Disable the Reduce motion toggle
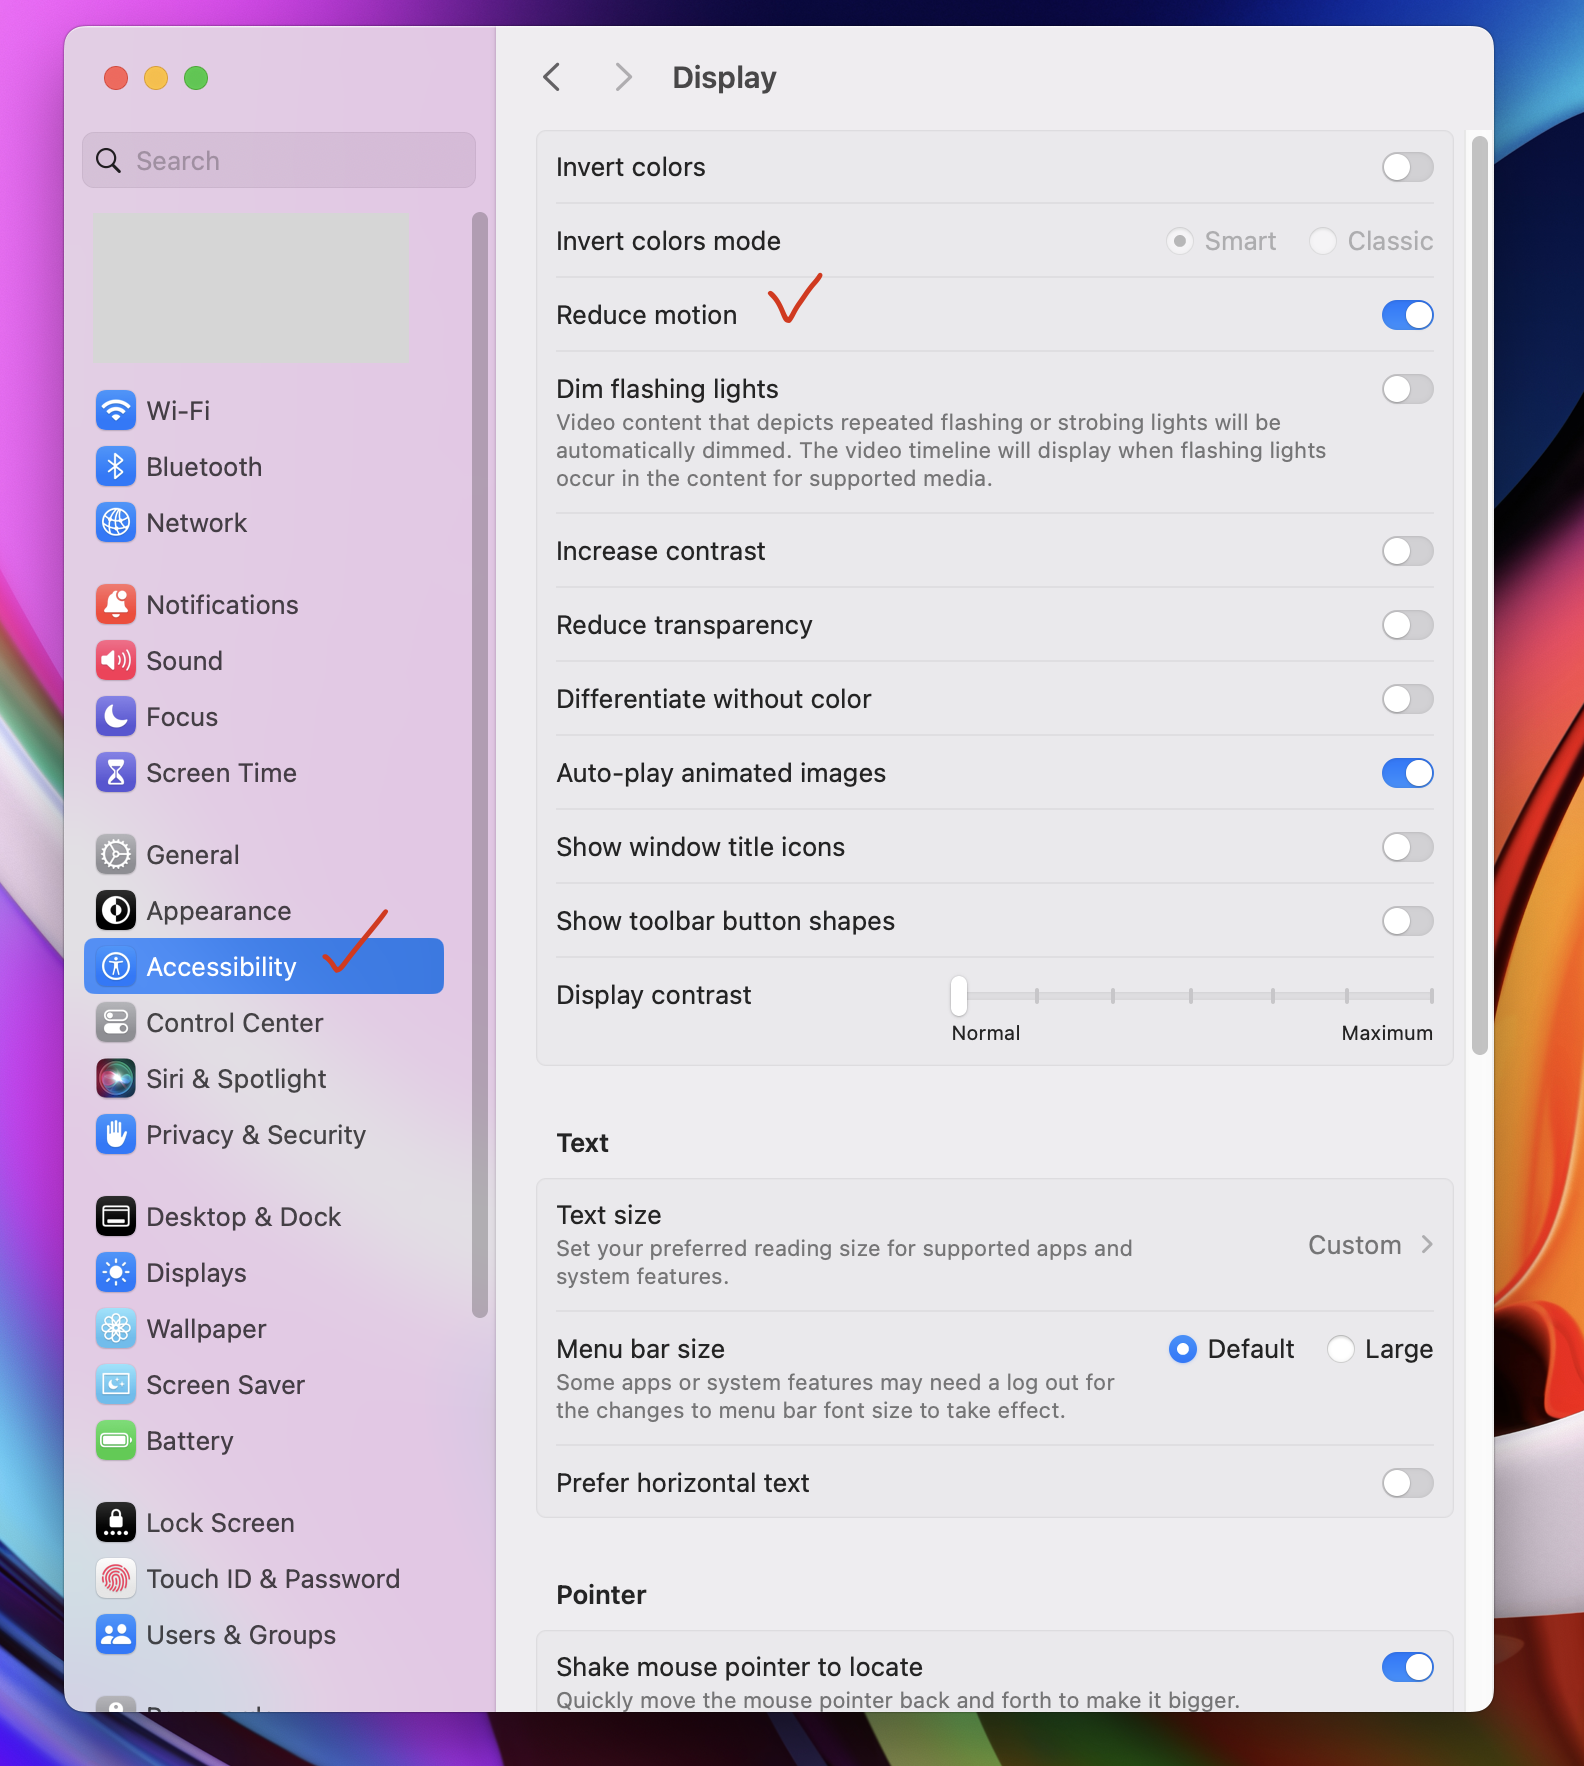The image size is (1584, 1766). [x=1407, y=315]
